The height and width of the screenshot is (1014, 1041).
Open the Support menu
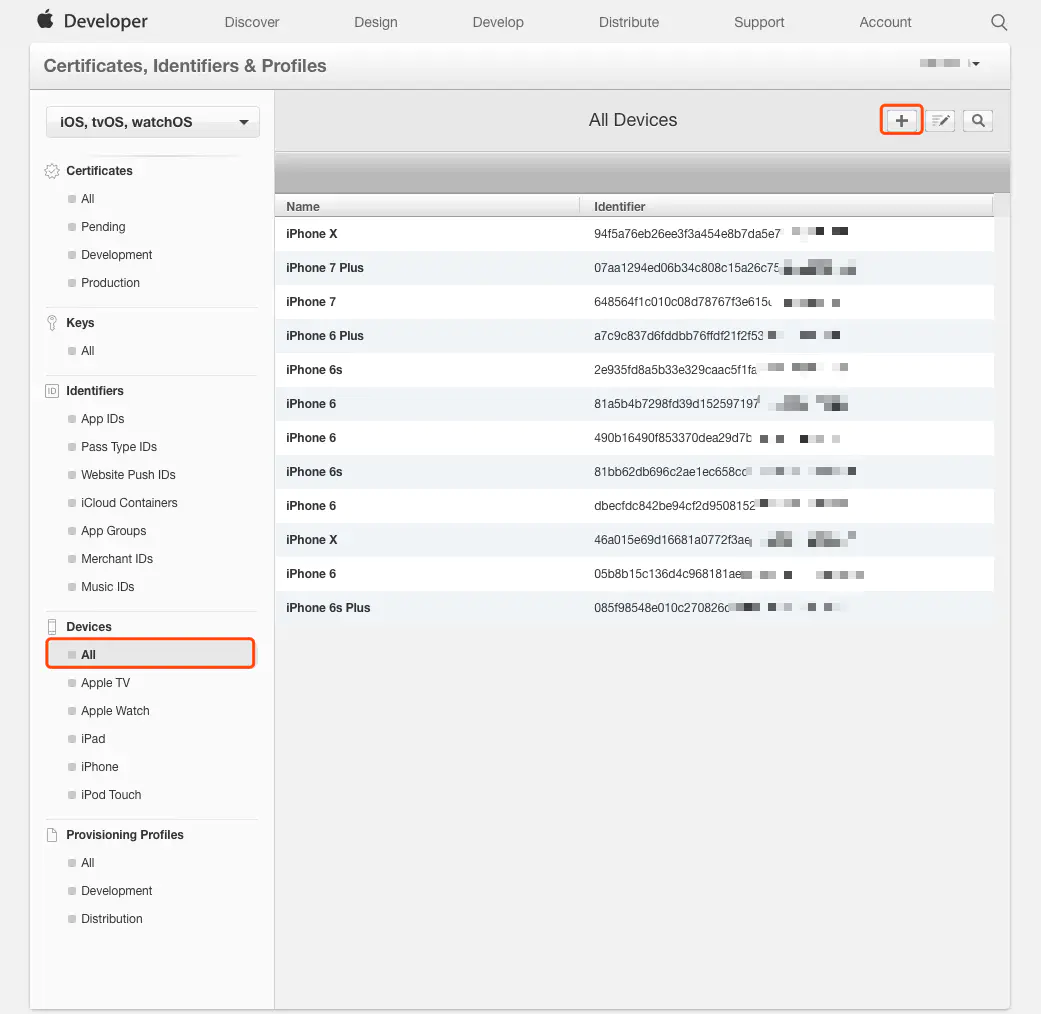coord(759,22)
